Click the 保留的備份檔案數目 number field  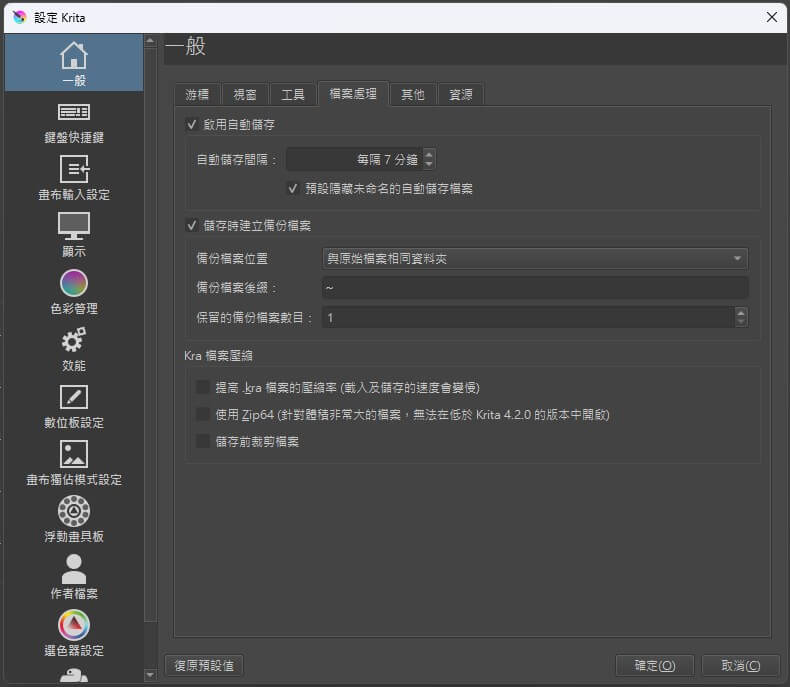pos(529,317)
